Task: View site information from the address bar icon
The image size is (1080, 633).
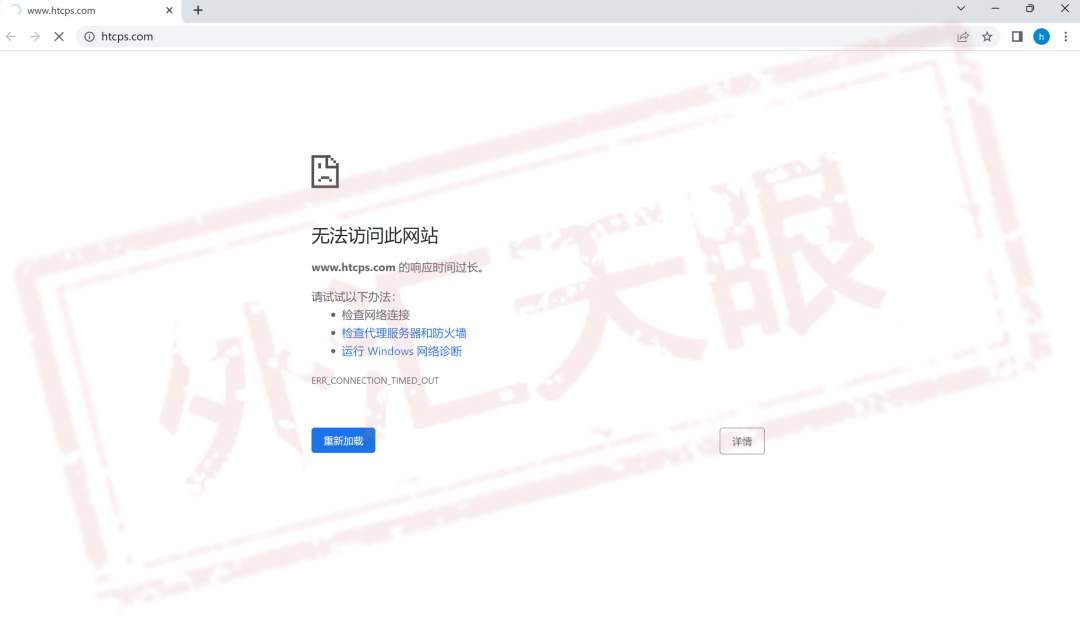Action: (x=89, y=36)
